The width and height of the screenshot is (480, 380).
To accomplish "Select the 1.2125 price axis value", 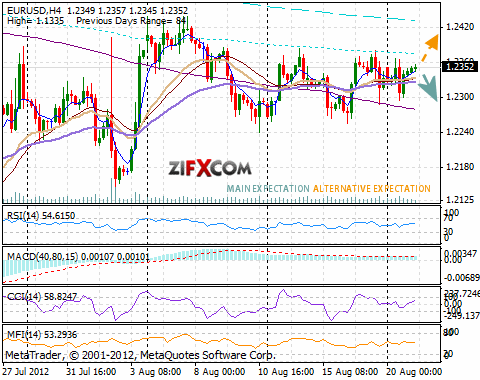I will click(x=460, y=200).
